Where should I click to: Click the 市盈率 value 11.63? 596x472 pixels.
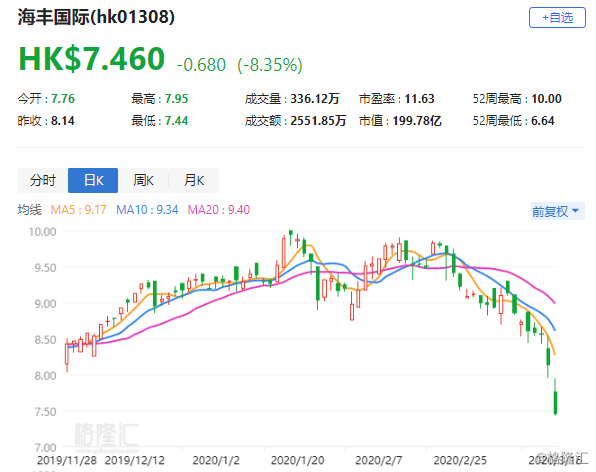coord(419,99)
